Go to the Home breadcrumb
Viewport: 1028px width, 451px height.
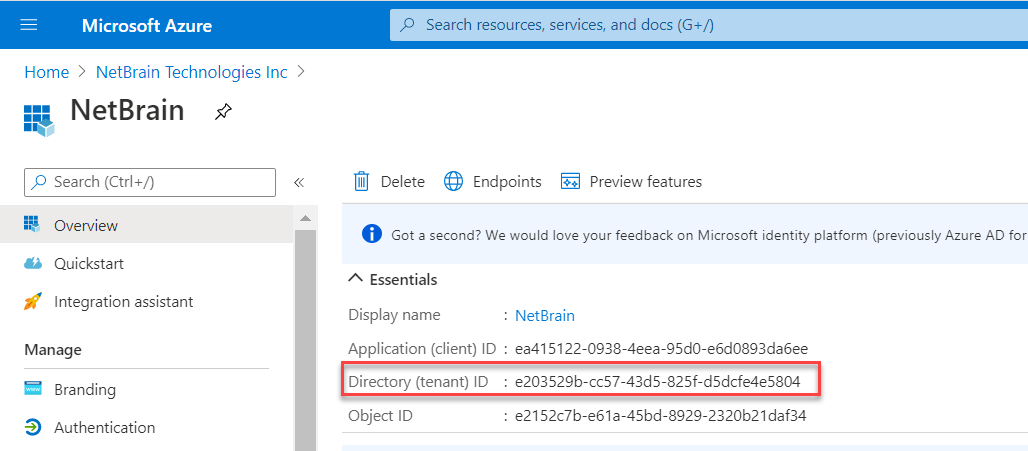(x=46, y=72)
